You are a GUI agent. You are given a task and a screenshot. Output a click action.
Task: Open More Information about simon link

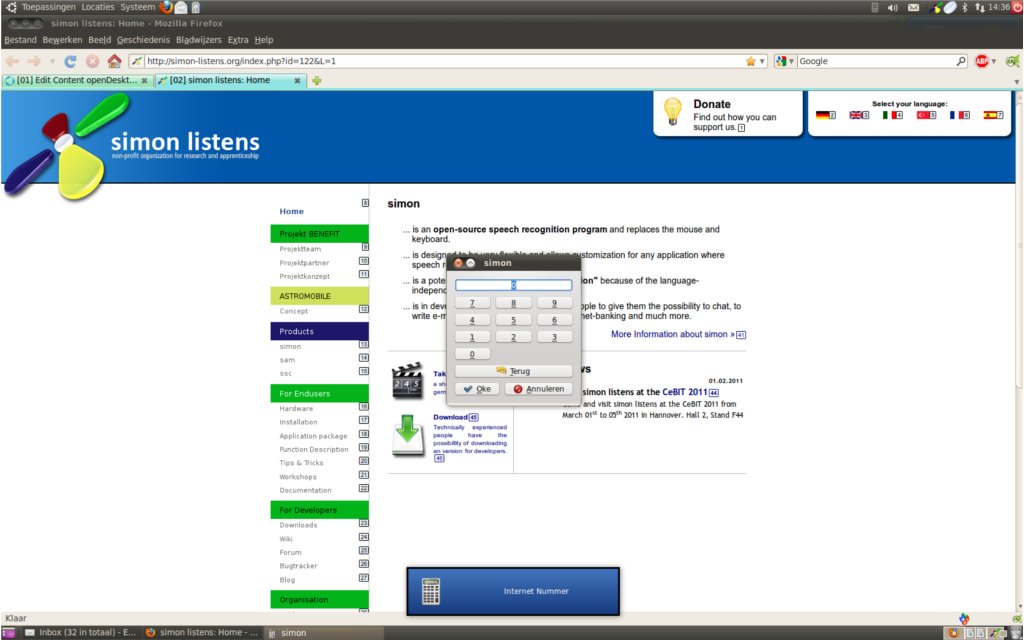(673, 334)
